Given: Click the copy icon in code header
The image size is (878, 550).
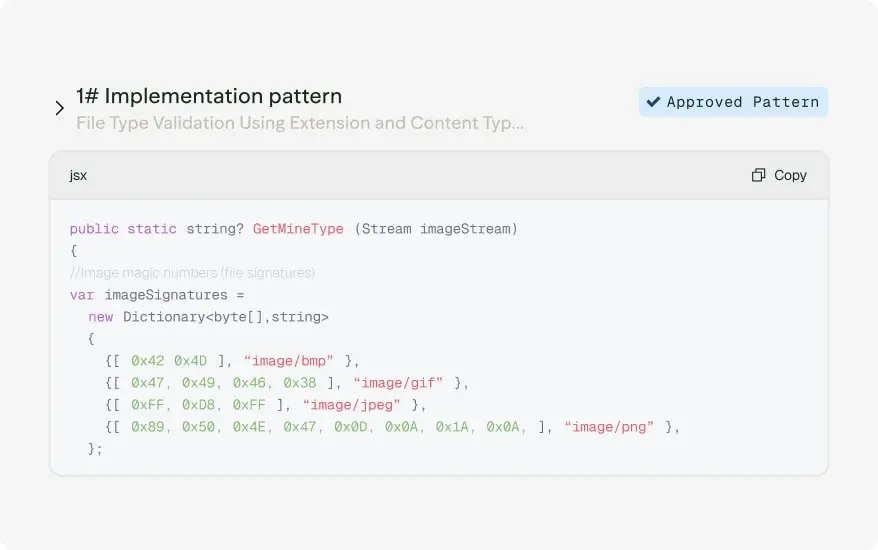Looking at the screenshot, I should [x=758, y=175].
